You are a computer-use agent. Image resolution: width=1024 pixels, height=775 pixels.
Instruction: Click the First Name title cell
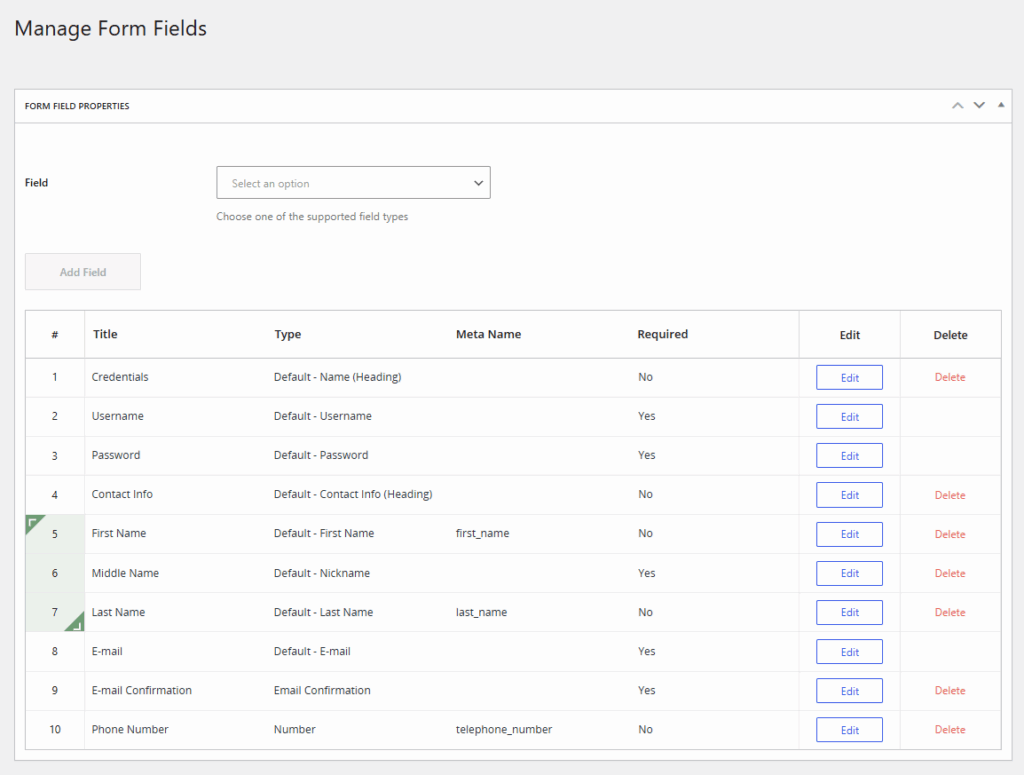(119, 533)
